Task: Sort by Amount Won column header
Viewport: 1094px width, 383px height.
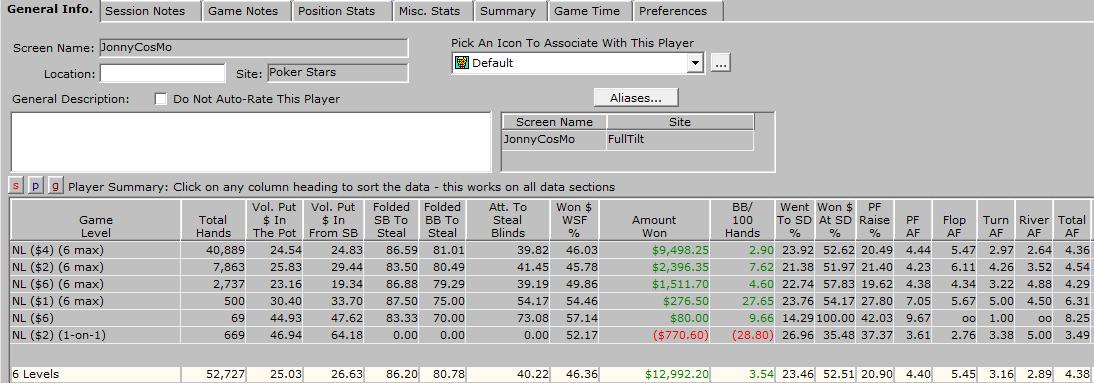Action: pos(654,220)
